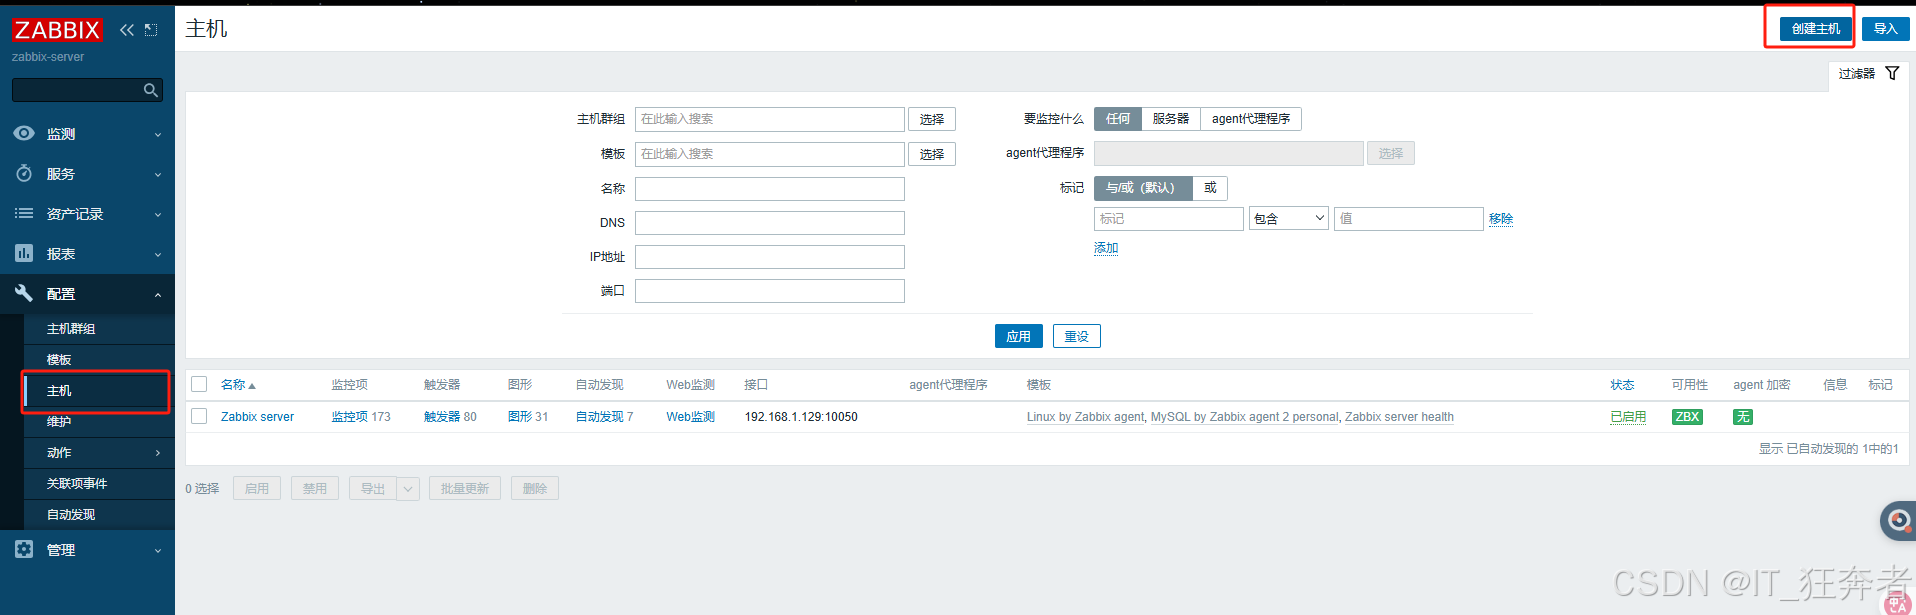Select 或 tag mode
This screenshot has width=1916, height=615.
(x=1210, y=188)
